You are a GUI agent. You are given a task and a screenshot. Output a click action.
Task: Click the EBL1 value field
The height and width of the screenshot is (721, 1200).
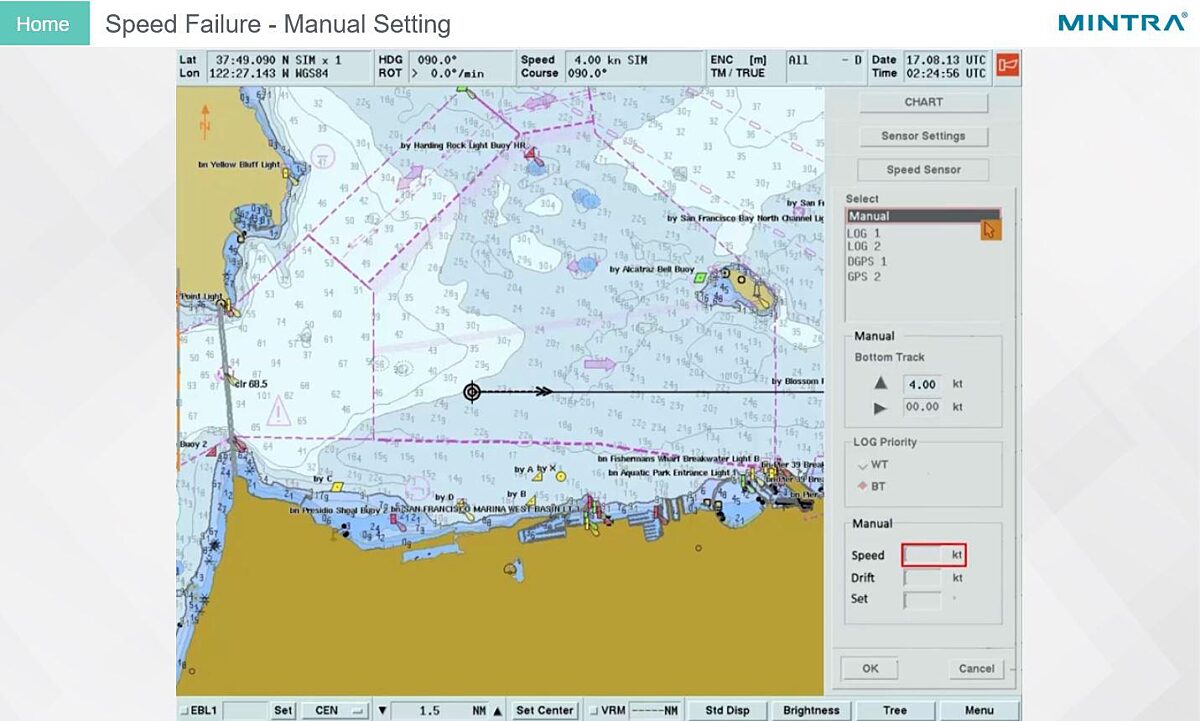245,711
